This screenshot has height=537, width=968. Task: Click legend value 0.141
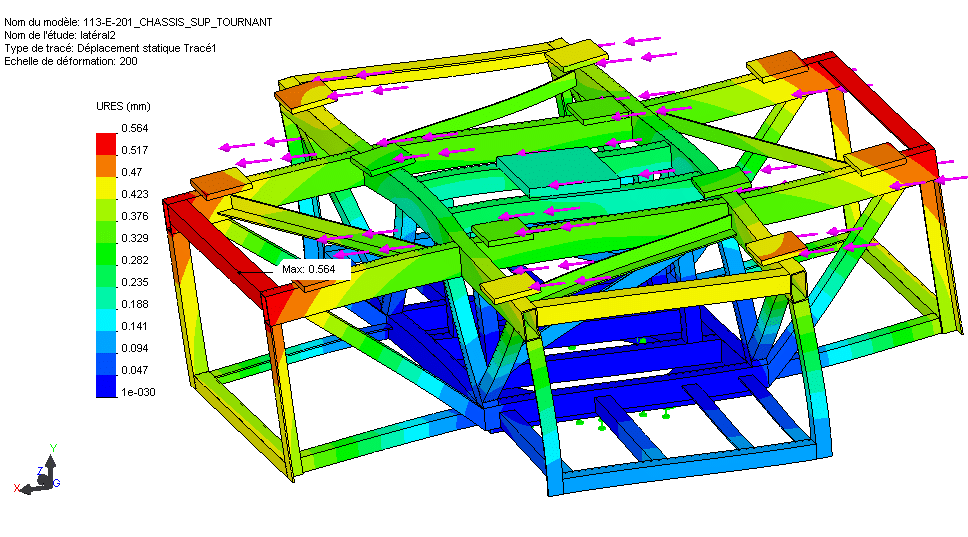pyautogui.click(x=135, y=326)
